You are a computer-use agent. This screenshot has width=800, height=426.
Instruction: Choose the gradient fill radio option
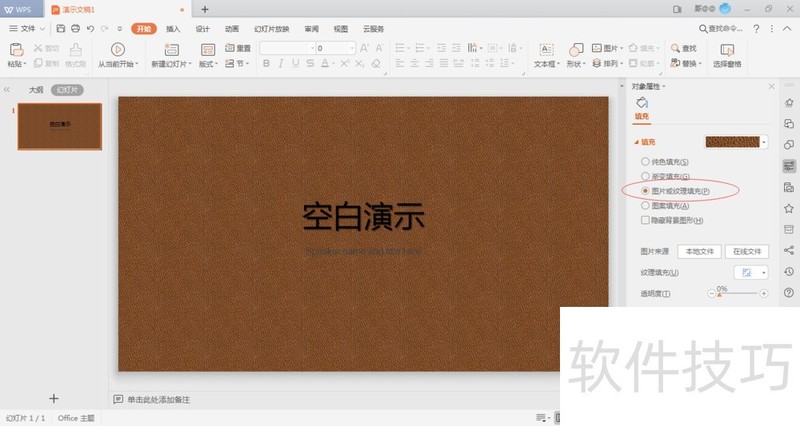coord(645,176)
